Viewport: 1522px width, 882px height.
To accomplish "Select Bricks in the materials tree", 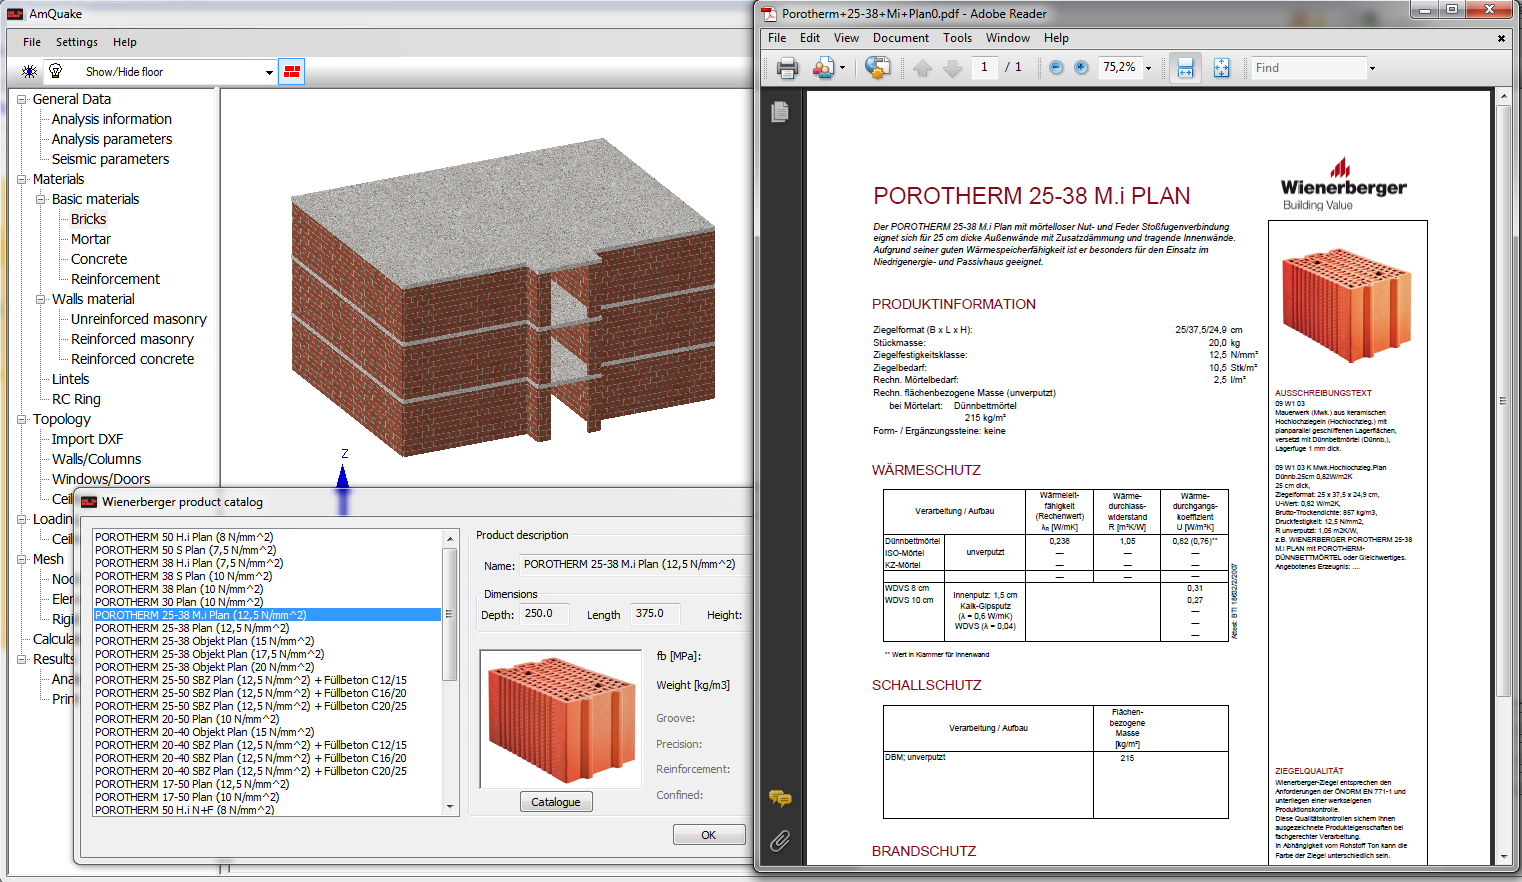I will [88, 219].
